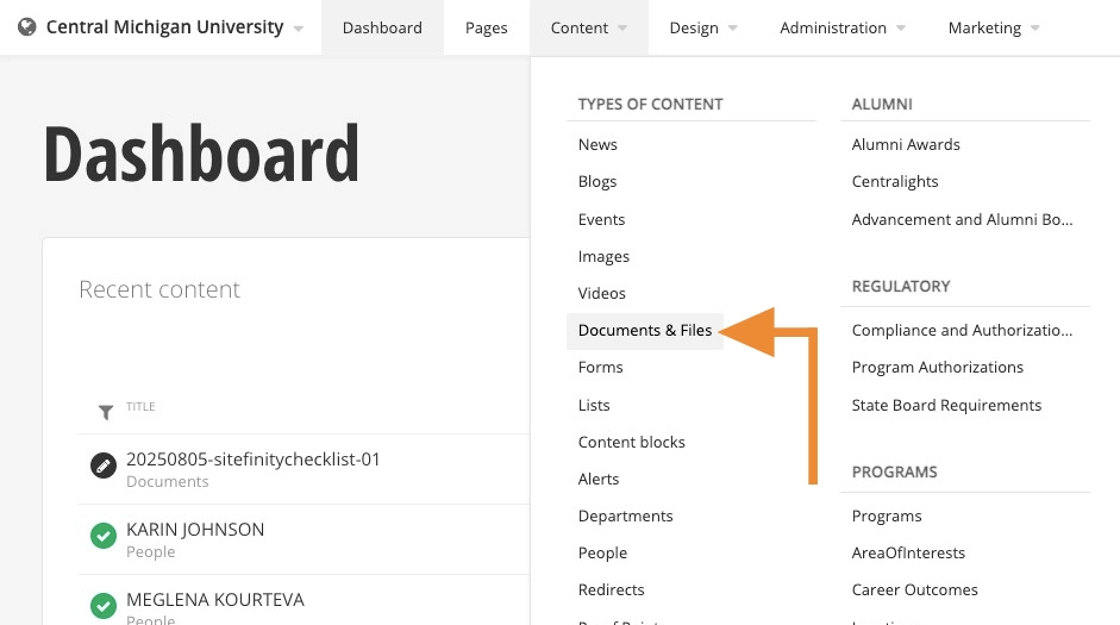Click the PROGRAMS section heading
This screenshot has height=625, width=1120.
coord(894,472)
